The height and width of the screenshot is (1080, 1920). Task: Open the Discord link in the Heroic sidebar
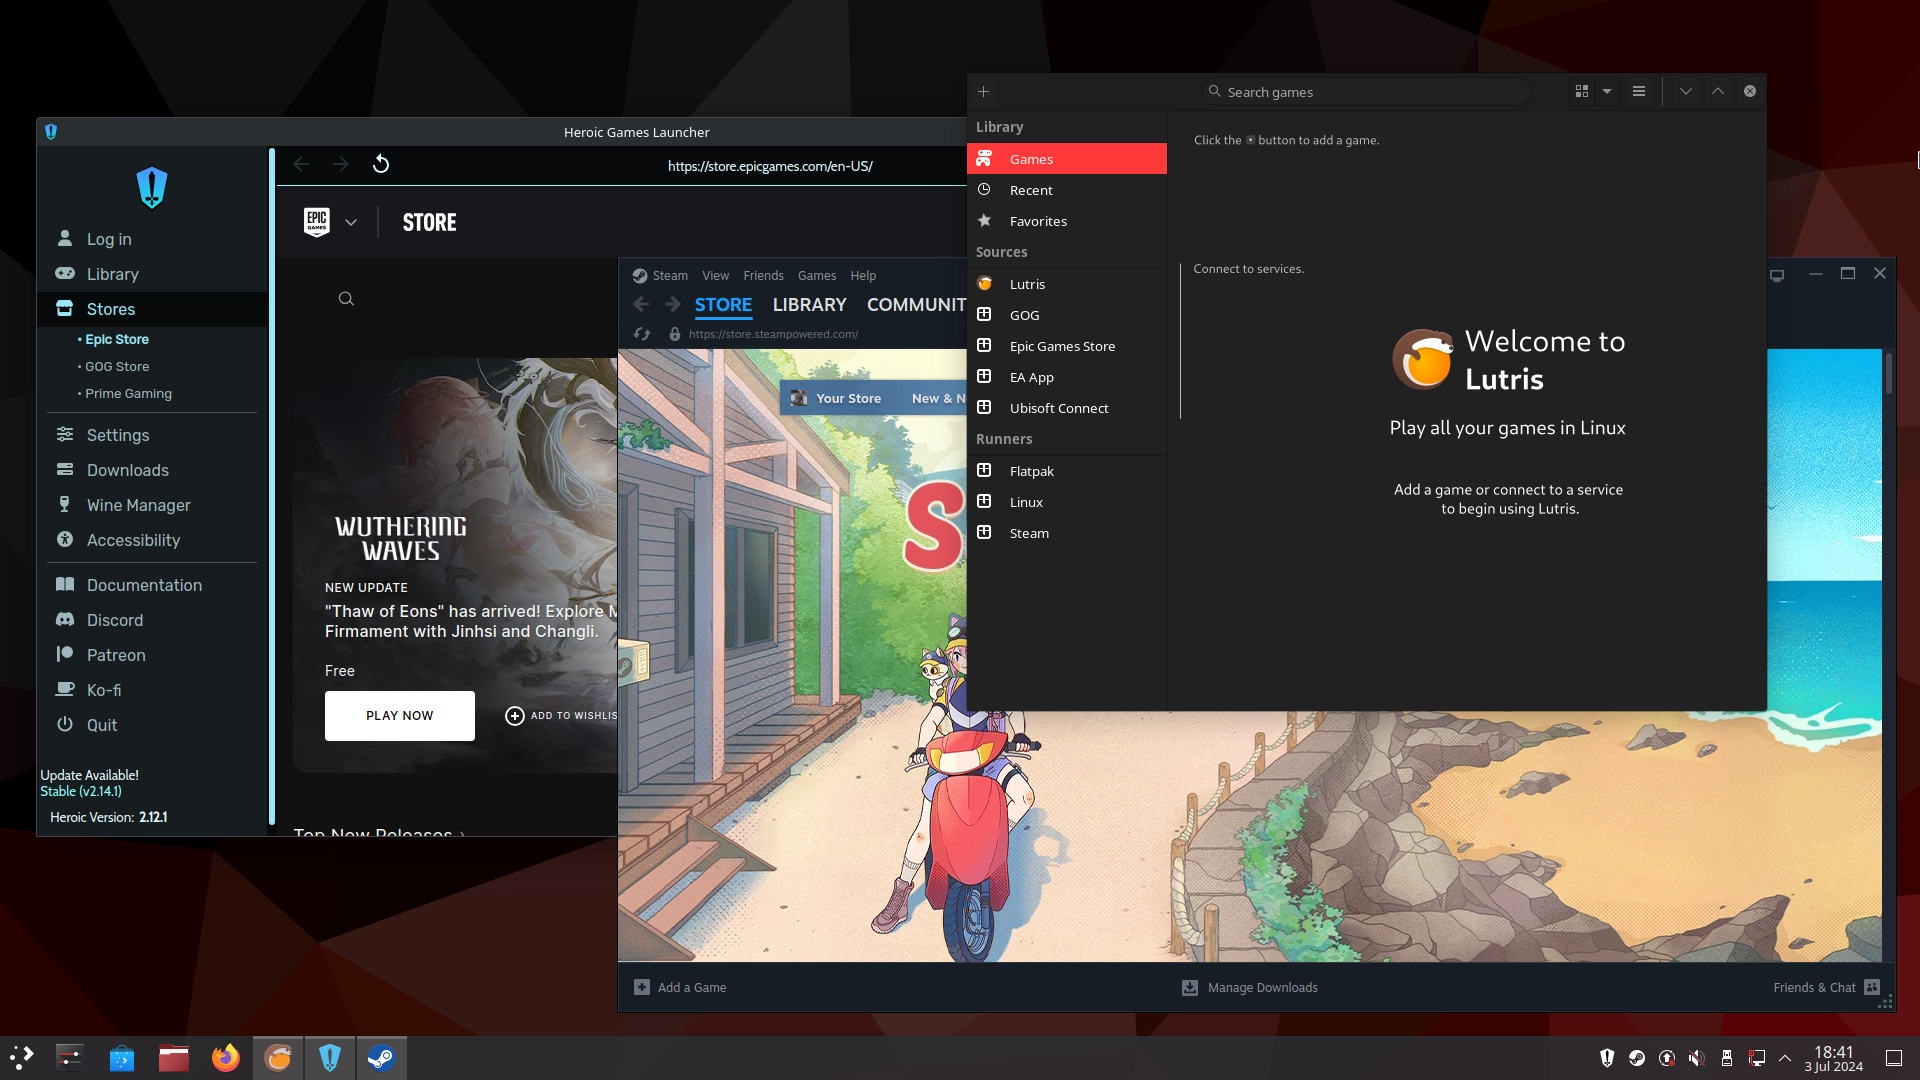coord(114,620)
